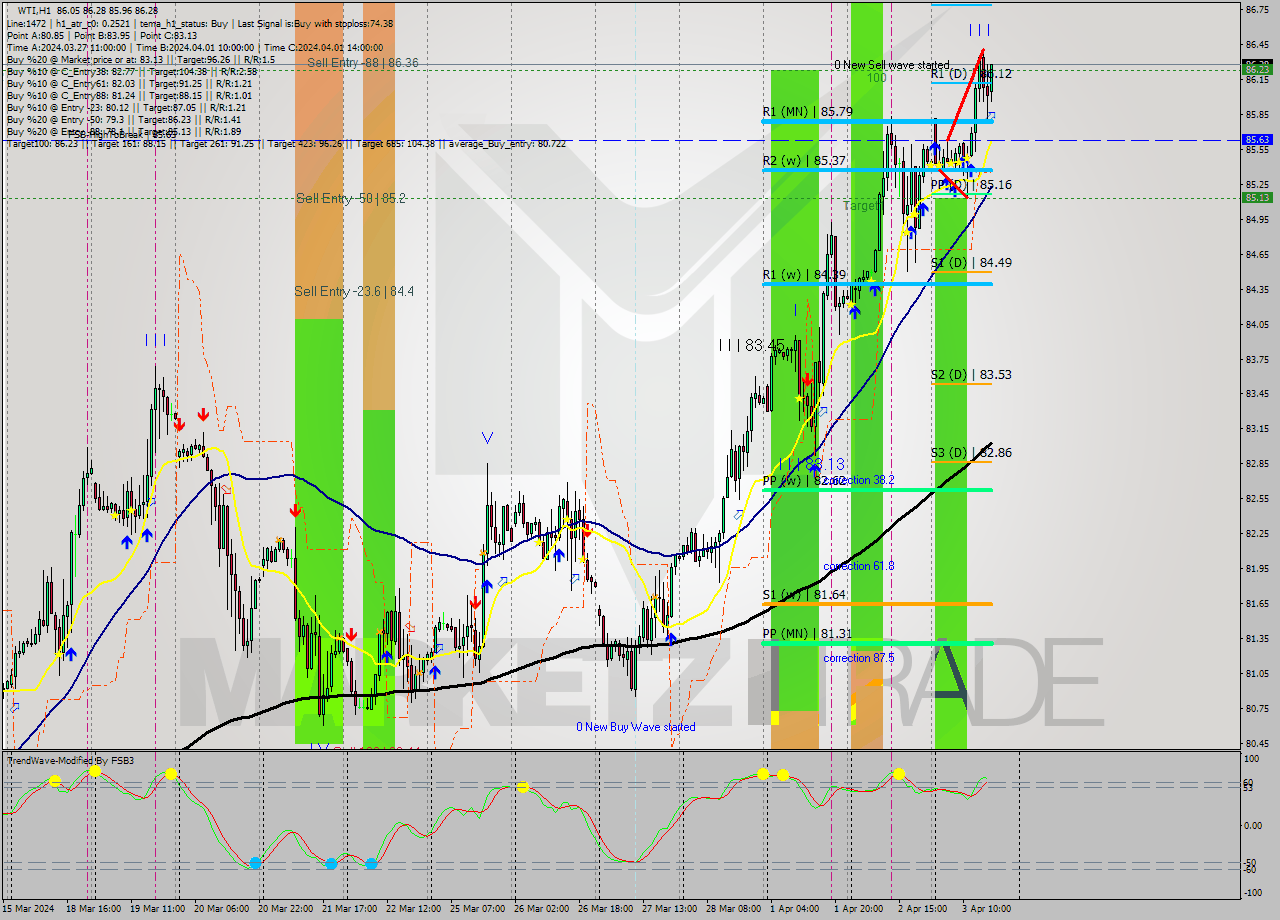
Task: Click the 26 Mar 02:00 time label
Action: tap(541, 909)
